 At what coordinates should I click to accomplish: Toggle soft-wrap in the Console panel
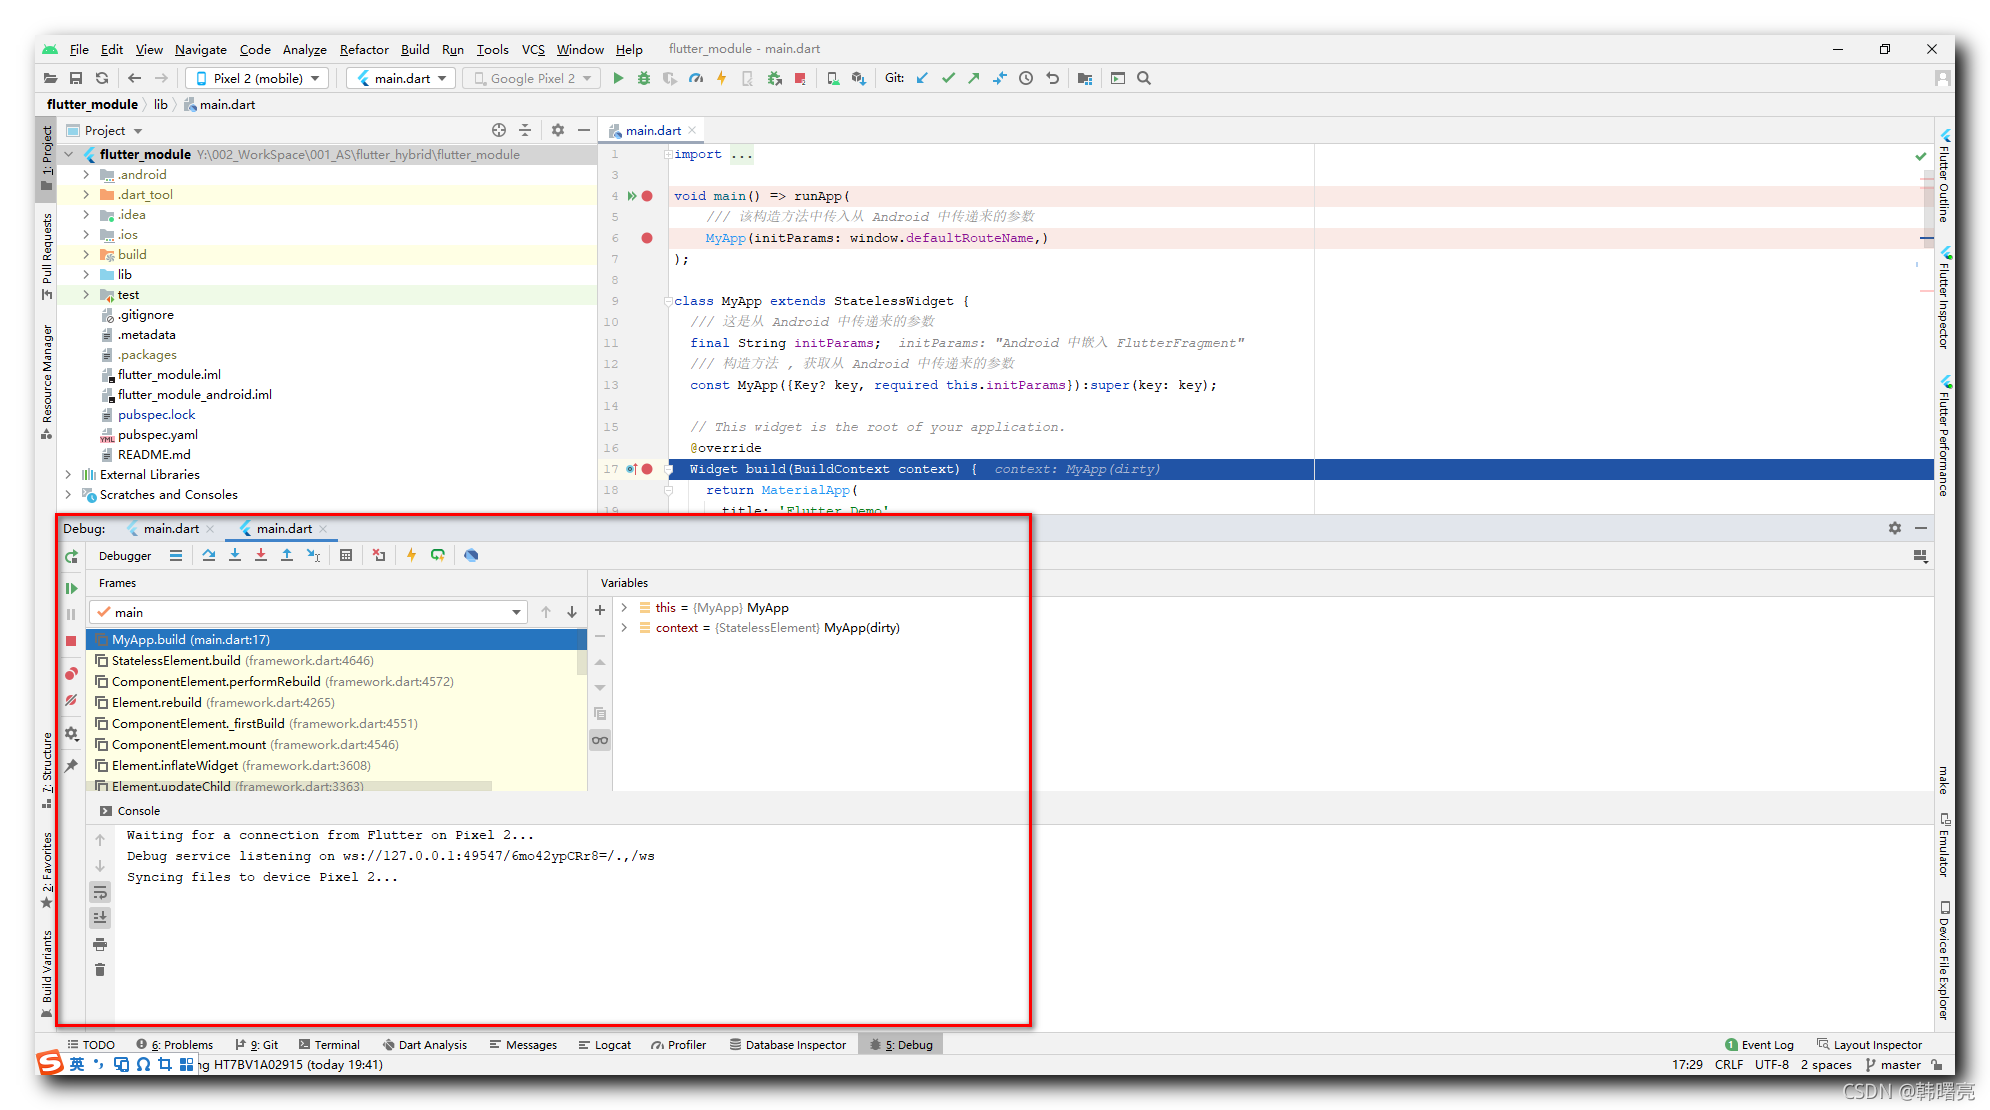[x=100, y=892]
